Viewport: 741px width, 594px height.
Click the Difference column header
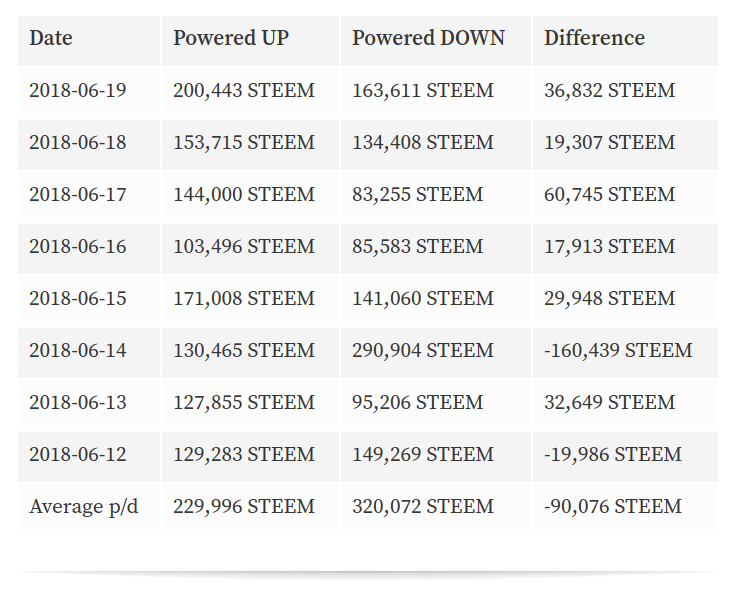(x=625, y=41)
